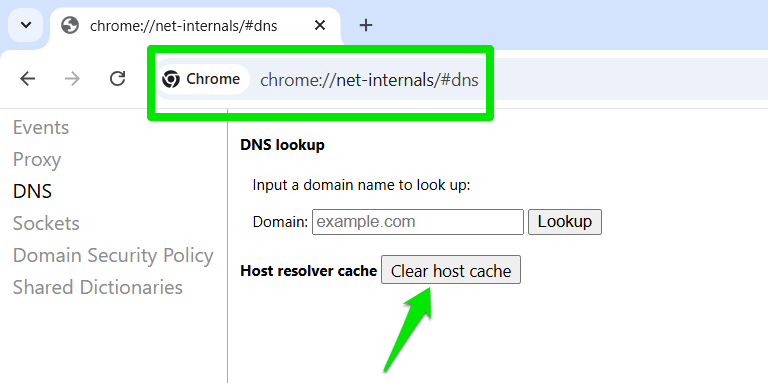Viewport: 768px width, 383px height.
Task: Close the net-internals tab
Action: (x=320, y=25)
